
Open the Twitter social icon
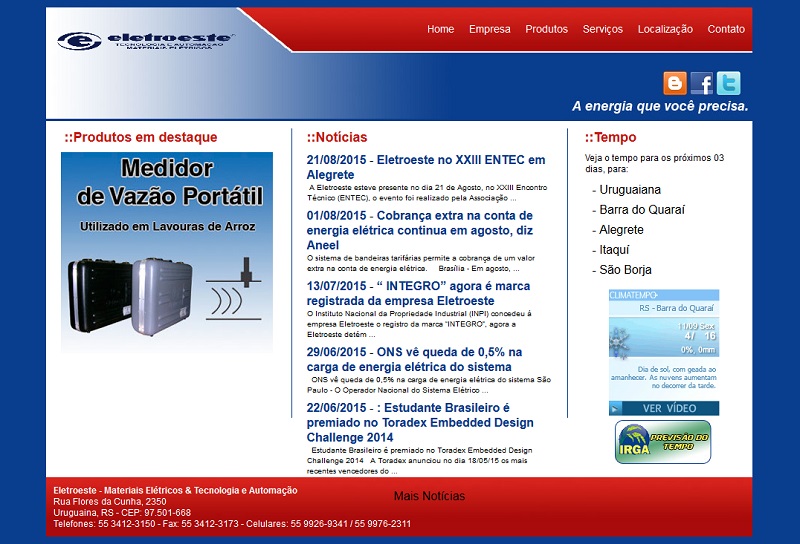click(729, 83)
